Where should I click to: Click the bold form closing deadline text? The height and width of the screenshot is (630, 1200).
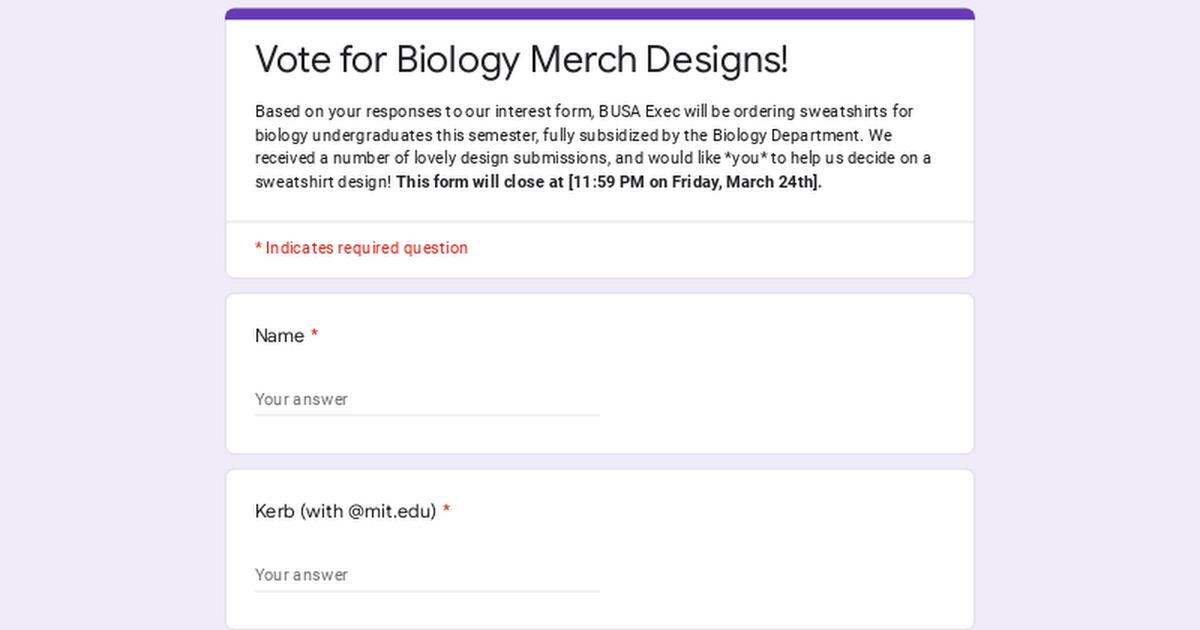point(609,182)
